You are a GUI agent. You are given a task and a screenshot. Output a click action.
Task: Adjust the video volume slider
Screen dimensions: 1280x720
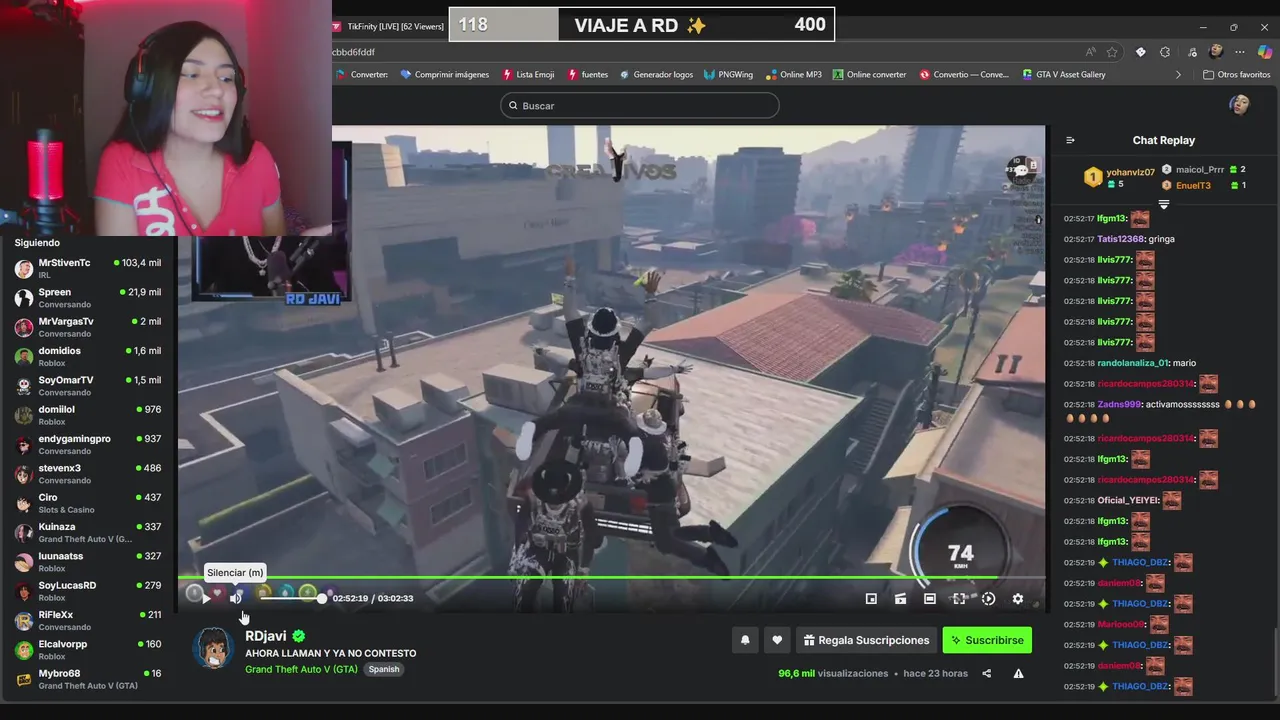click(291, 598)
